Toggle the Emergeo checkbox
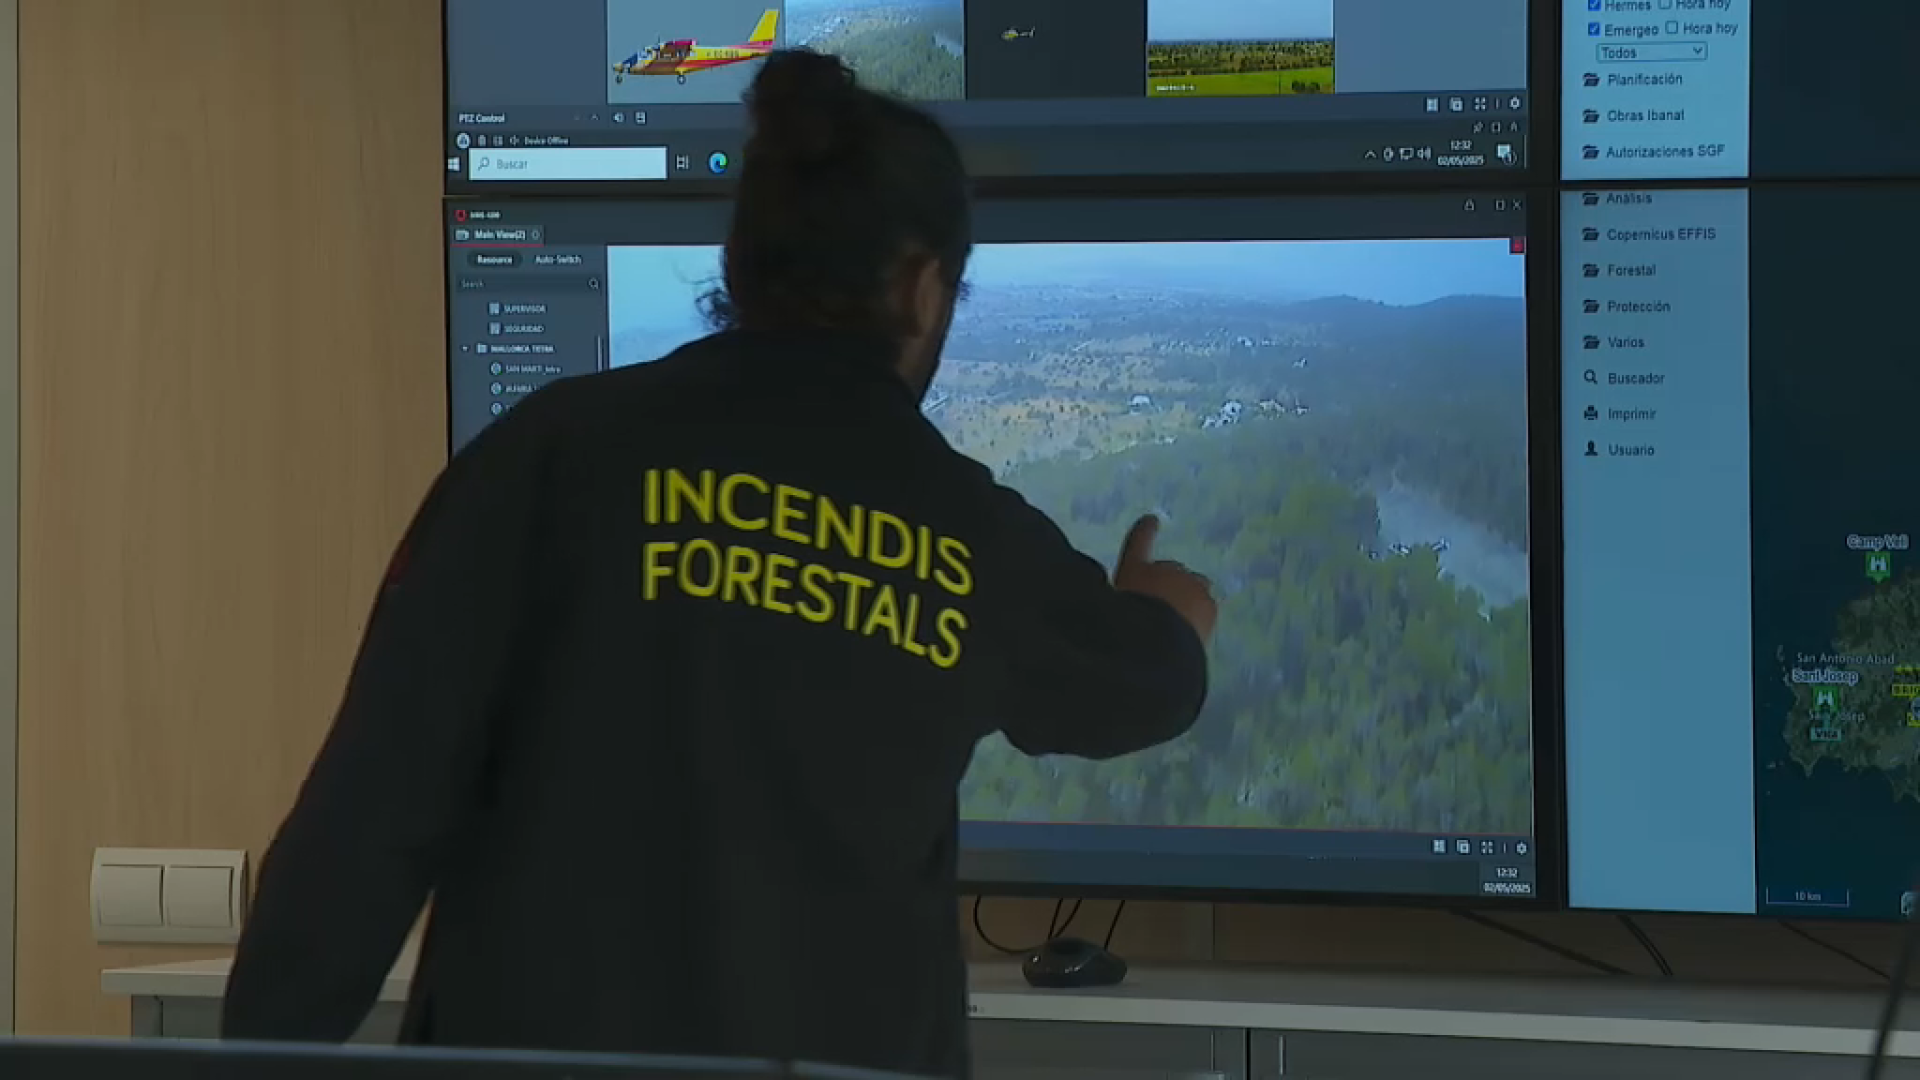Viewport: 1920px width, 1080px height. [1594, 29]
